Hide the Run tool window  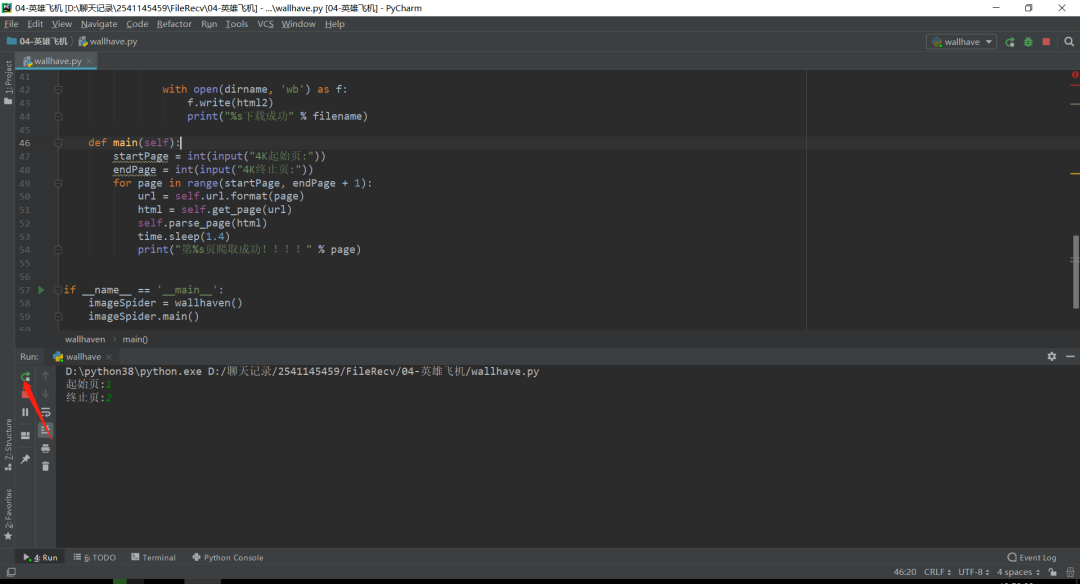[x=1070, y=356]
